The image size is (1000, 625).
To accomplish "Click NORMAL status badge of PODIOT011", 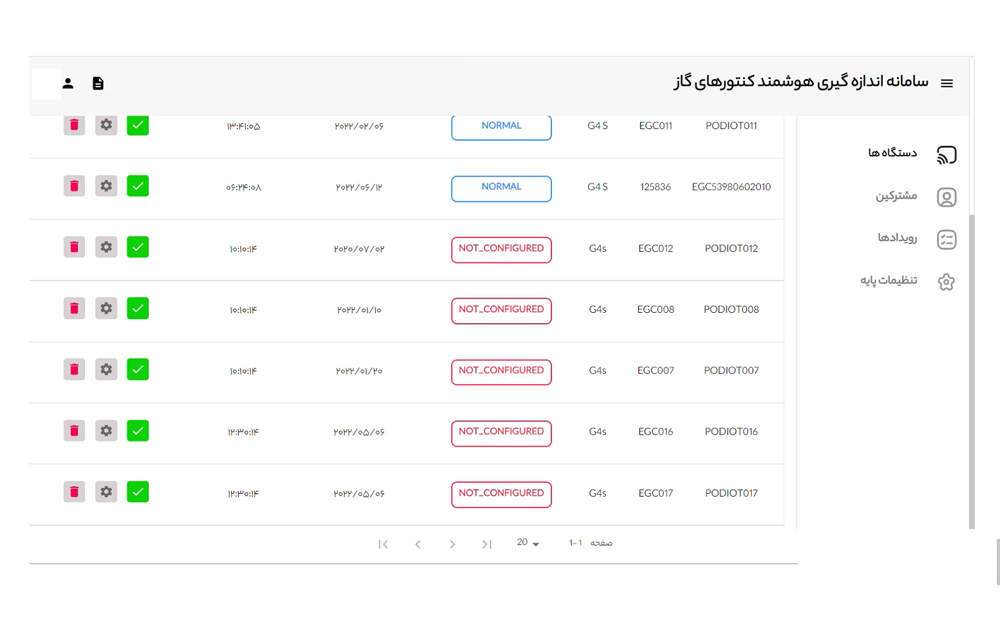I will [501, 128].
